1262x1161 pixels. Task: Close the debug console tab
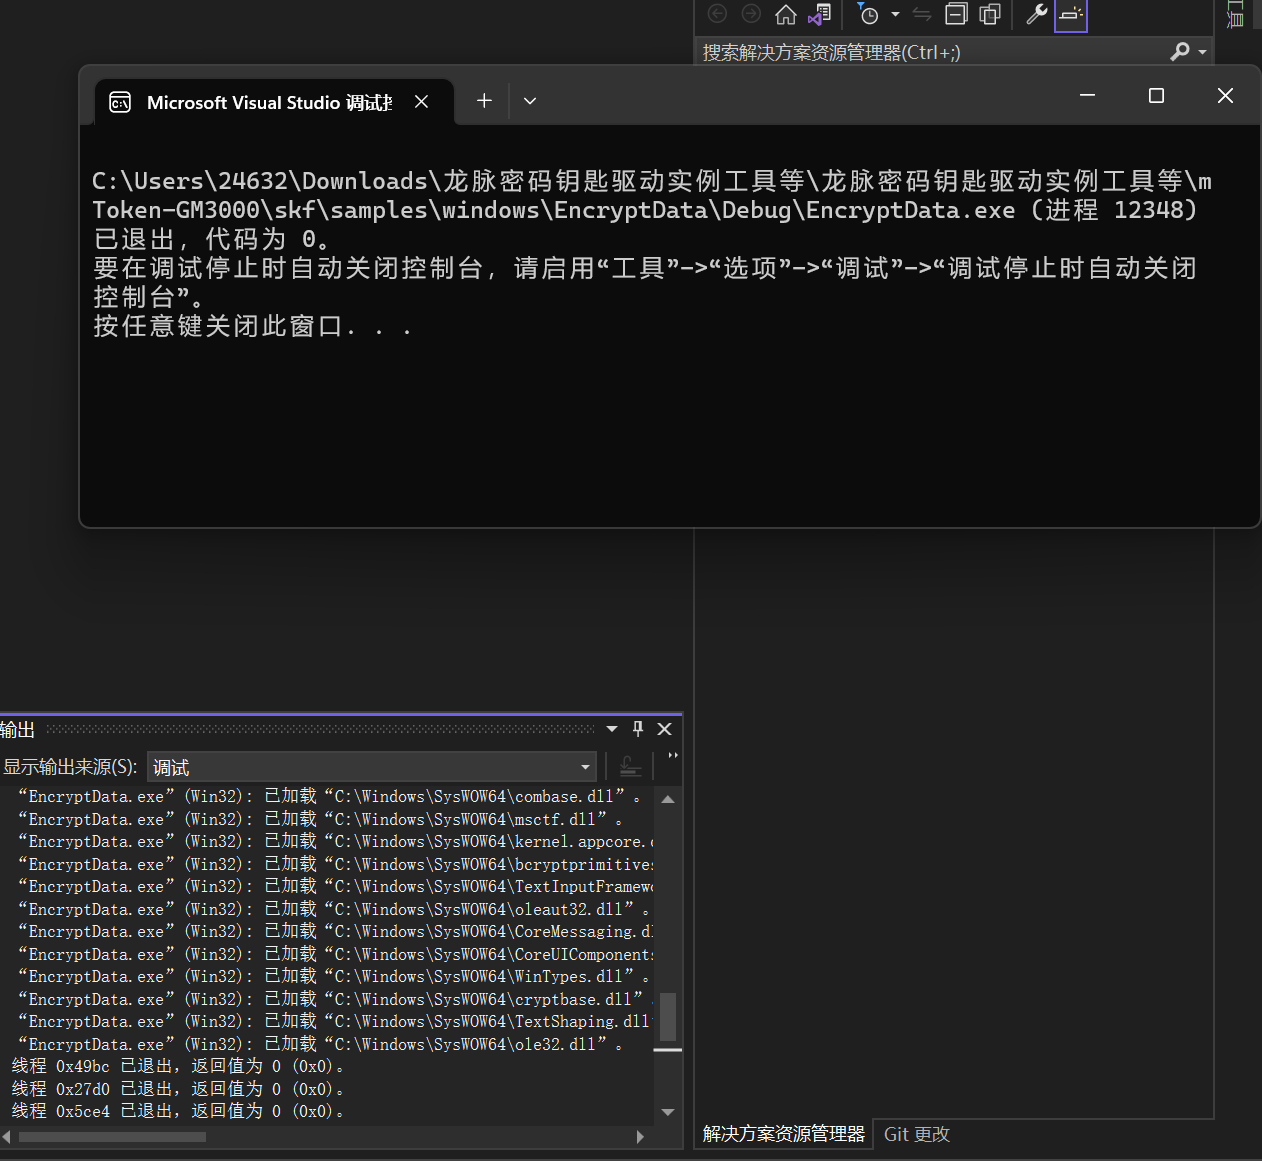pyautogui.click(x=422, y=102)
